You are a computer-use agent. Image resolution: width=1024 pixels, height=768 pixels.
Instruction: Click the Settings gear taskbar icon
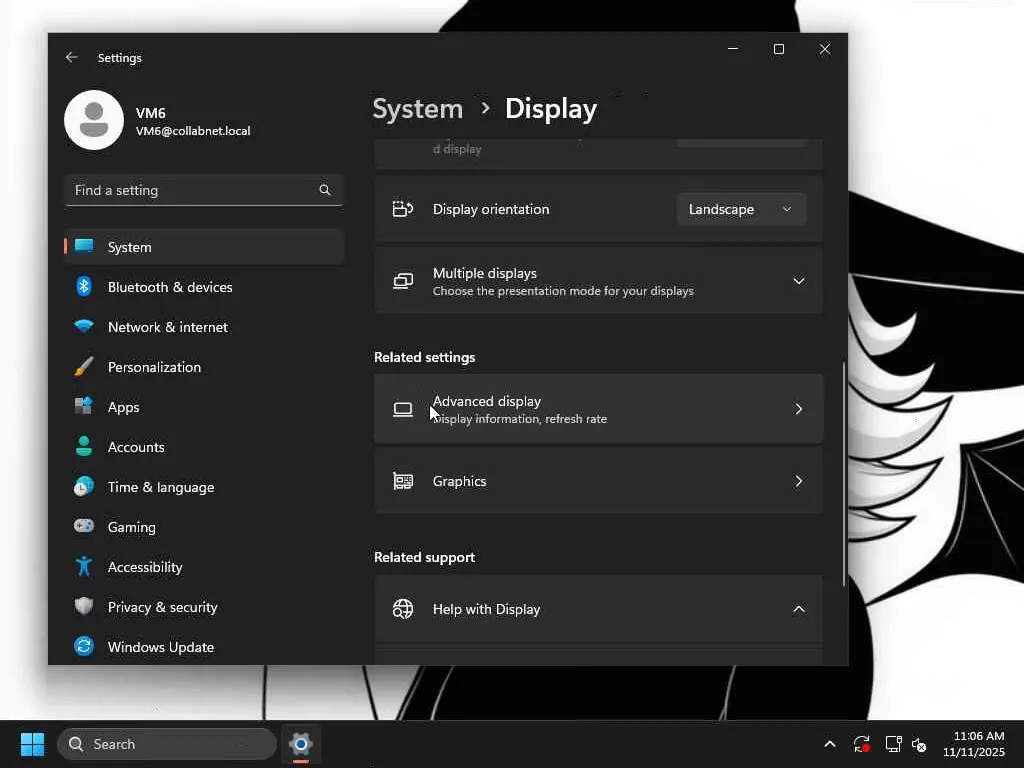point(300,744)
